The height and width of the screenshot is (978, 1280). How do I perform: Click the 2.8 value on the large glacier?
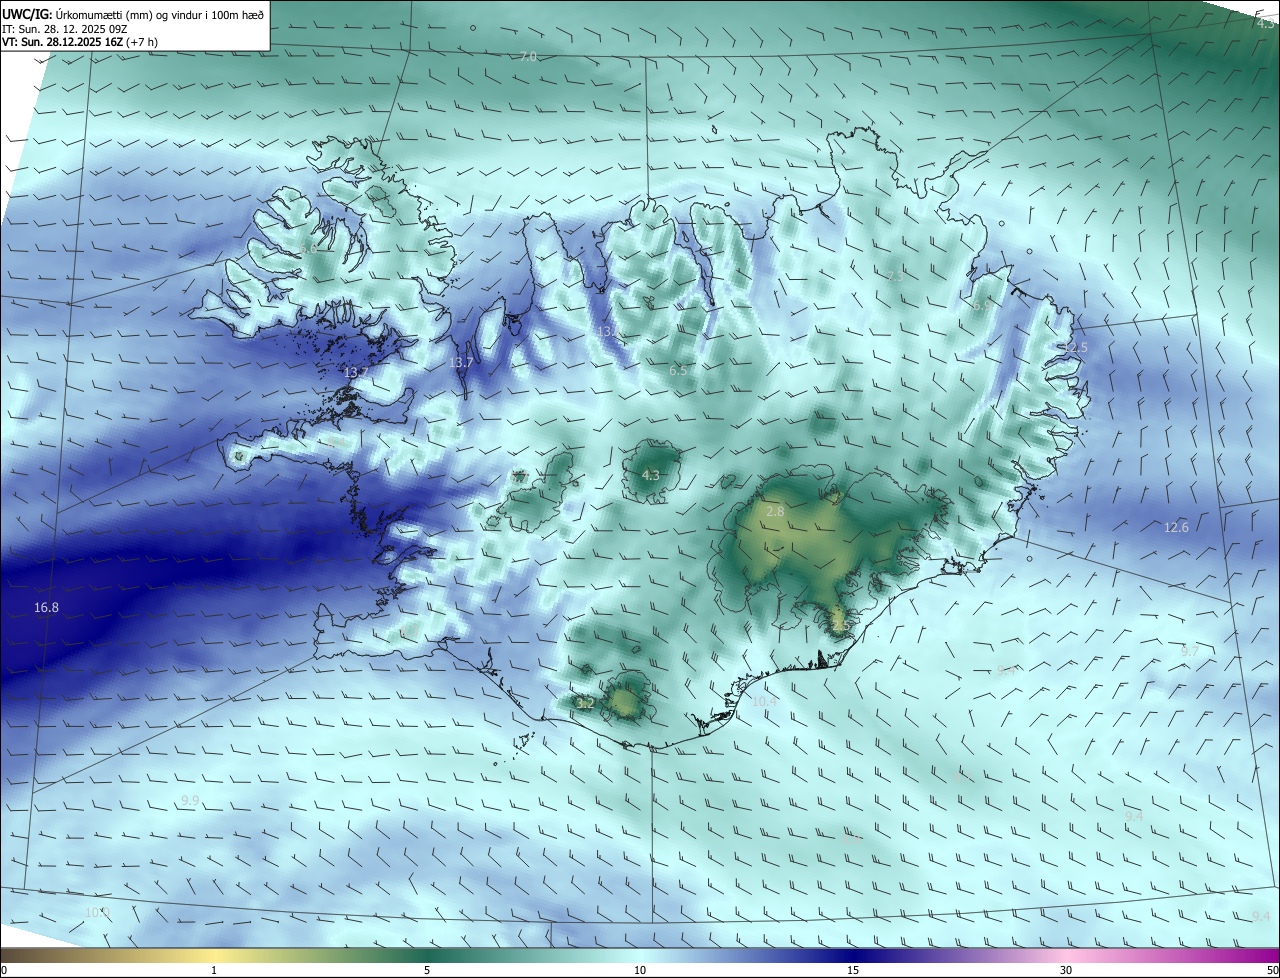click(x=775, y=512)
